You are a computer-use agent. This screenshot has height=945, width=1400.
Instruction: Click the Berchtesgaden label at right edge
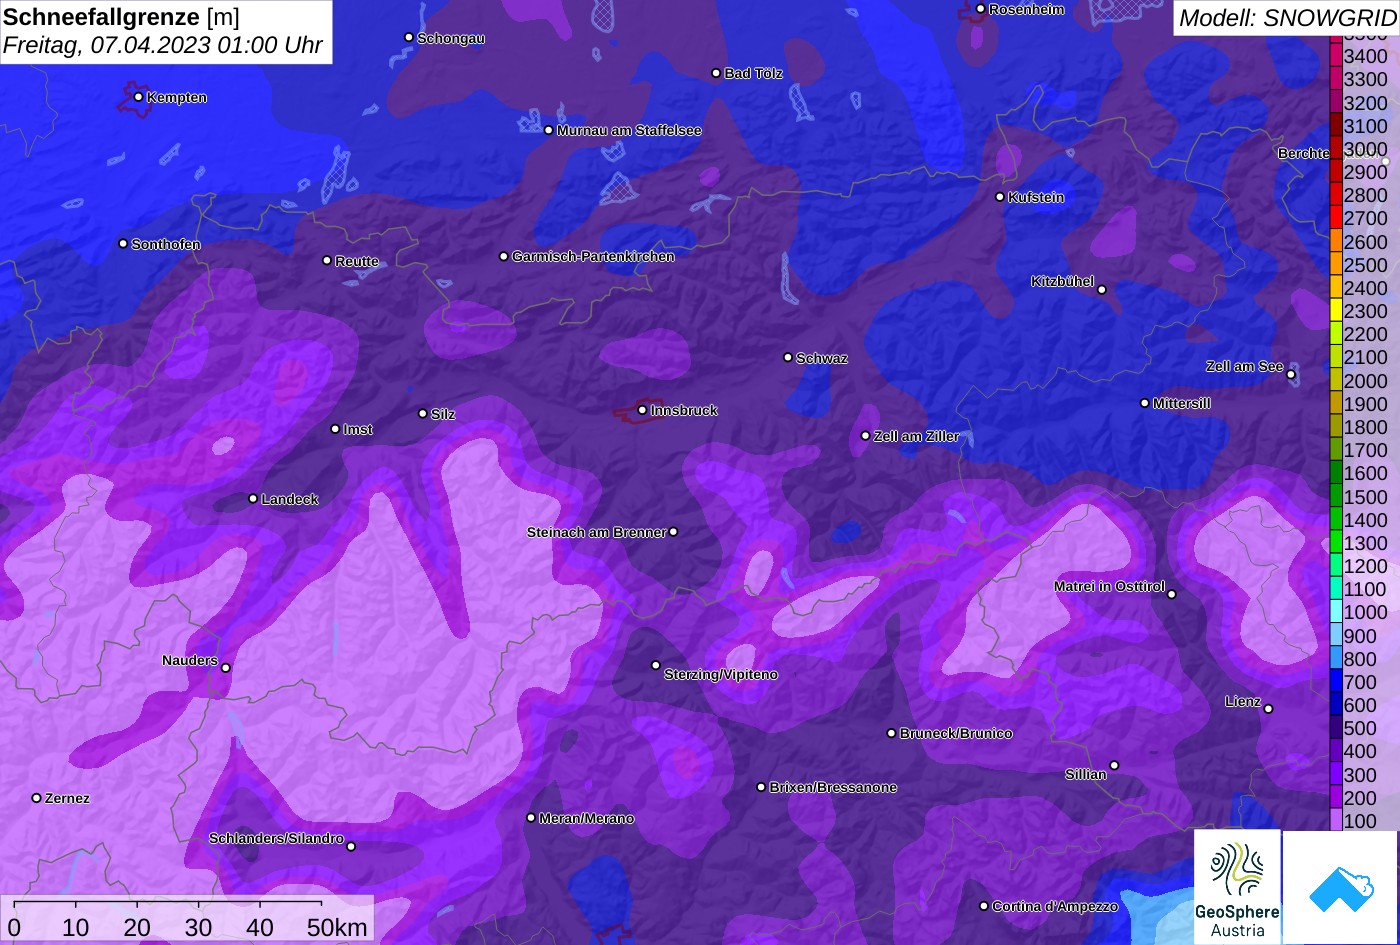(1303, 153)
